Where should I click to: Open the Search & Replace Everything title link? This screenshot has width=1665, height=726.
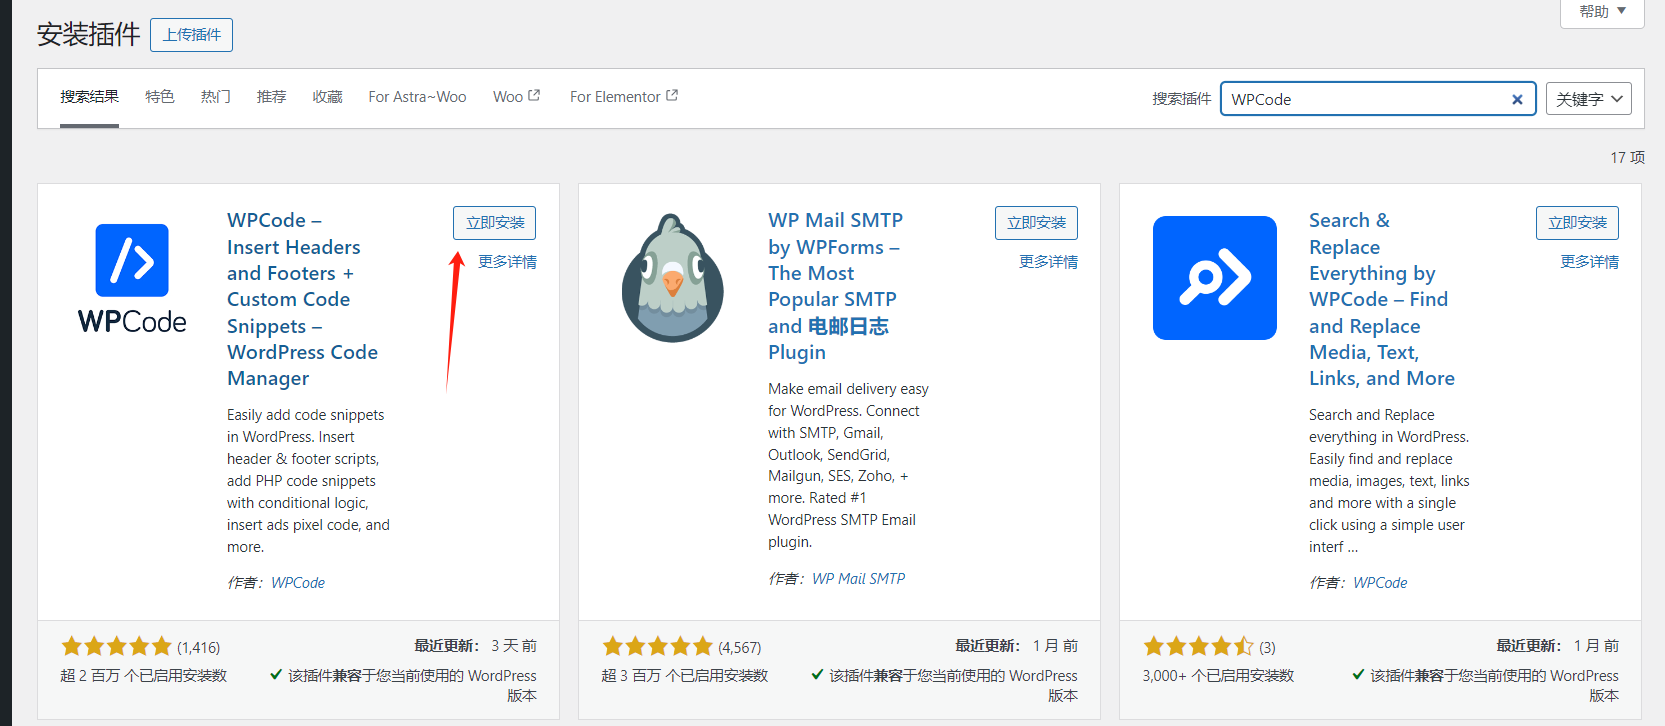pos(1382,299)
